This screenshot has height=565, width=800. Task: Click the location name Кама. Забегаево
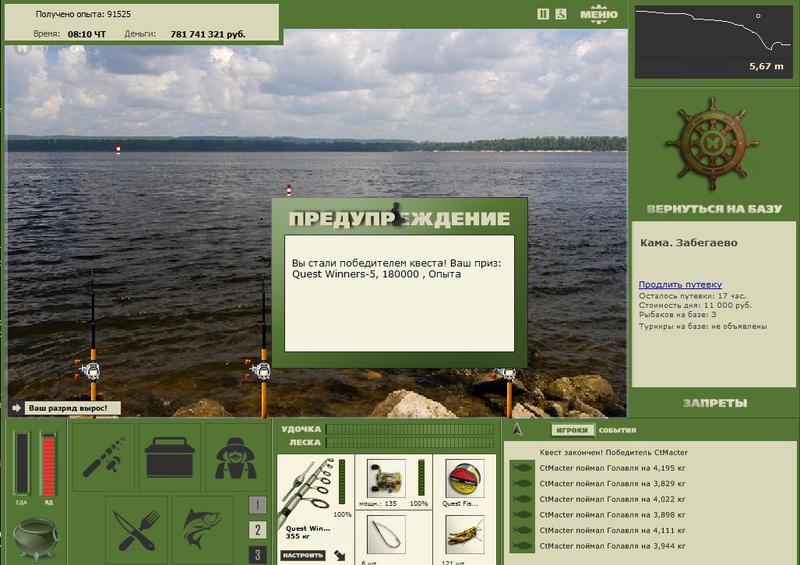(x=688, y=243)
